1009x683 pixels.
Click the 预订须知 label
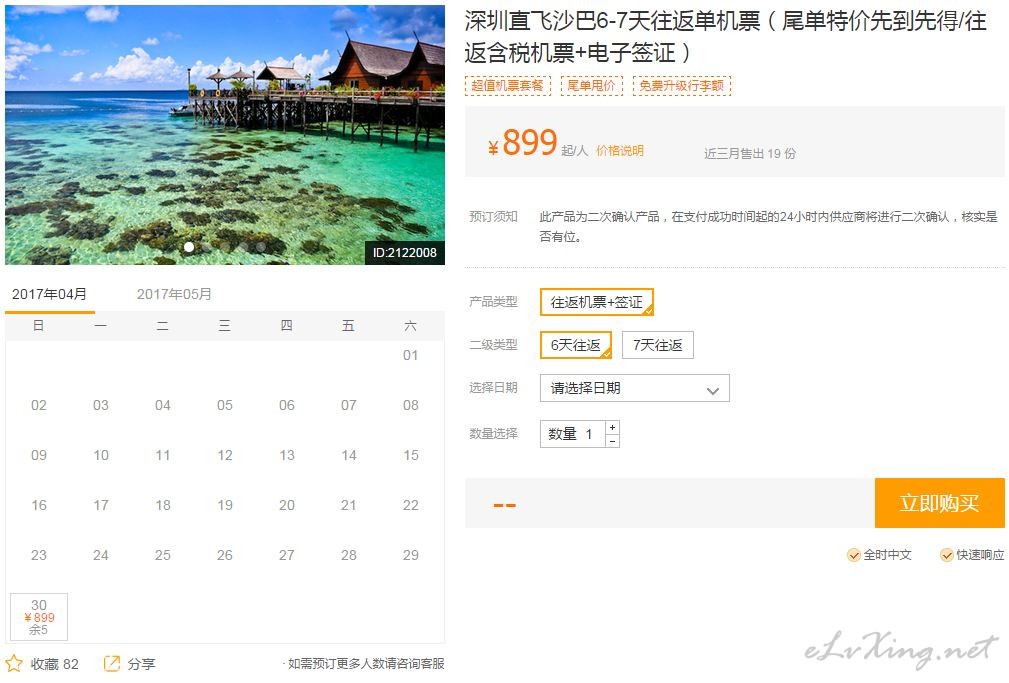[493, 216]
